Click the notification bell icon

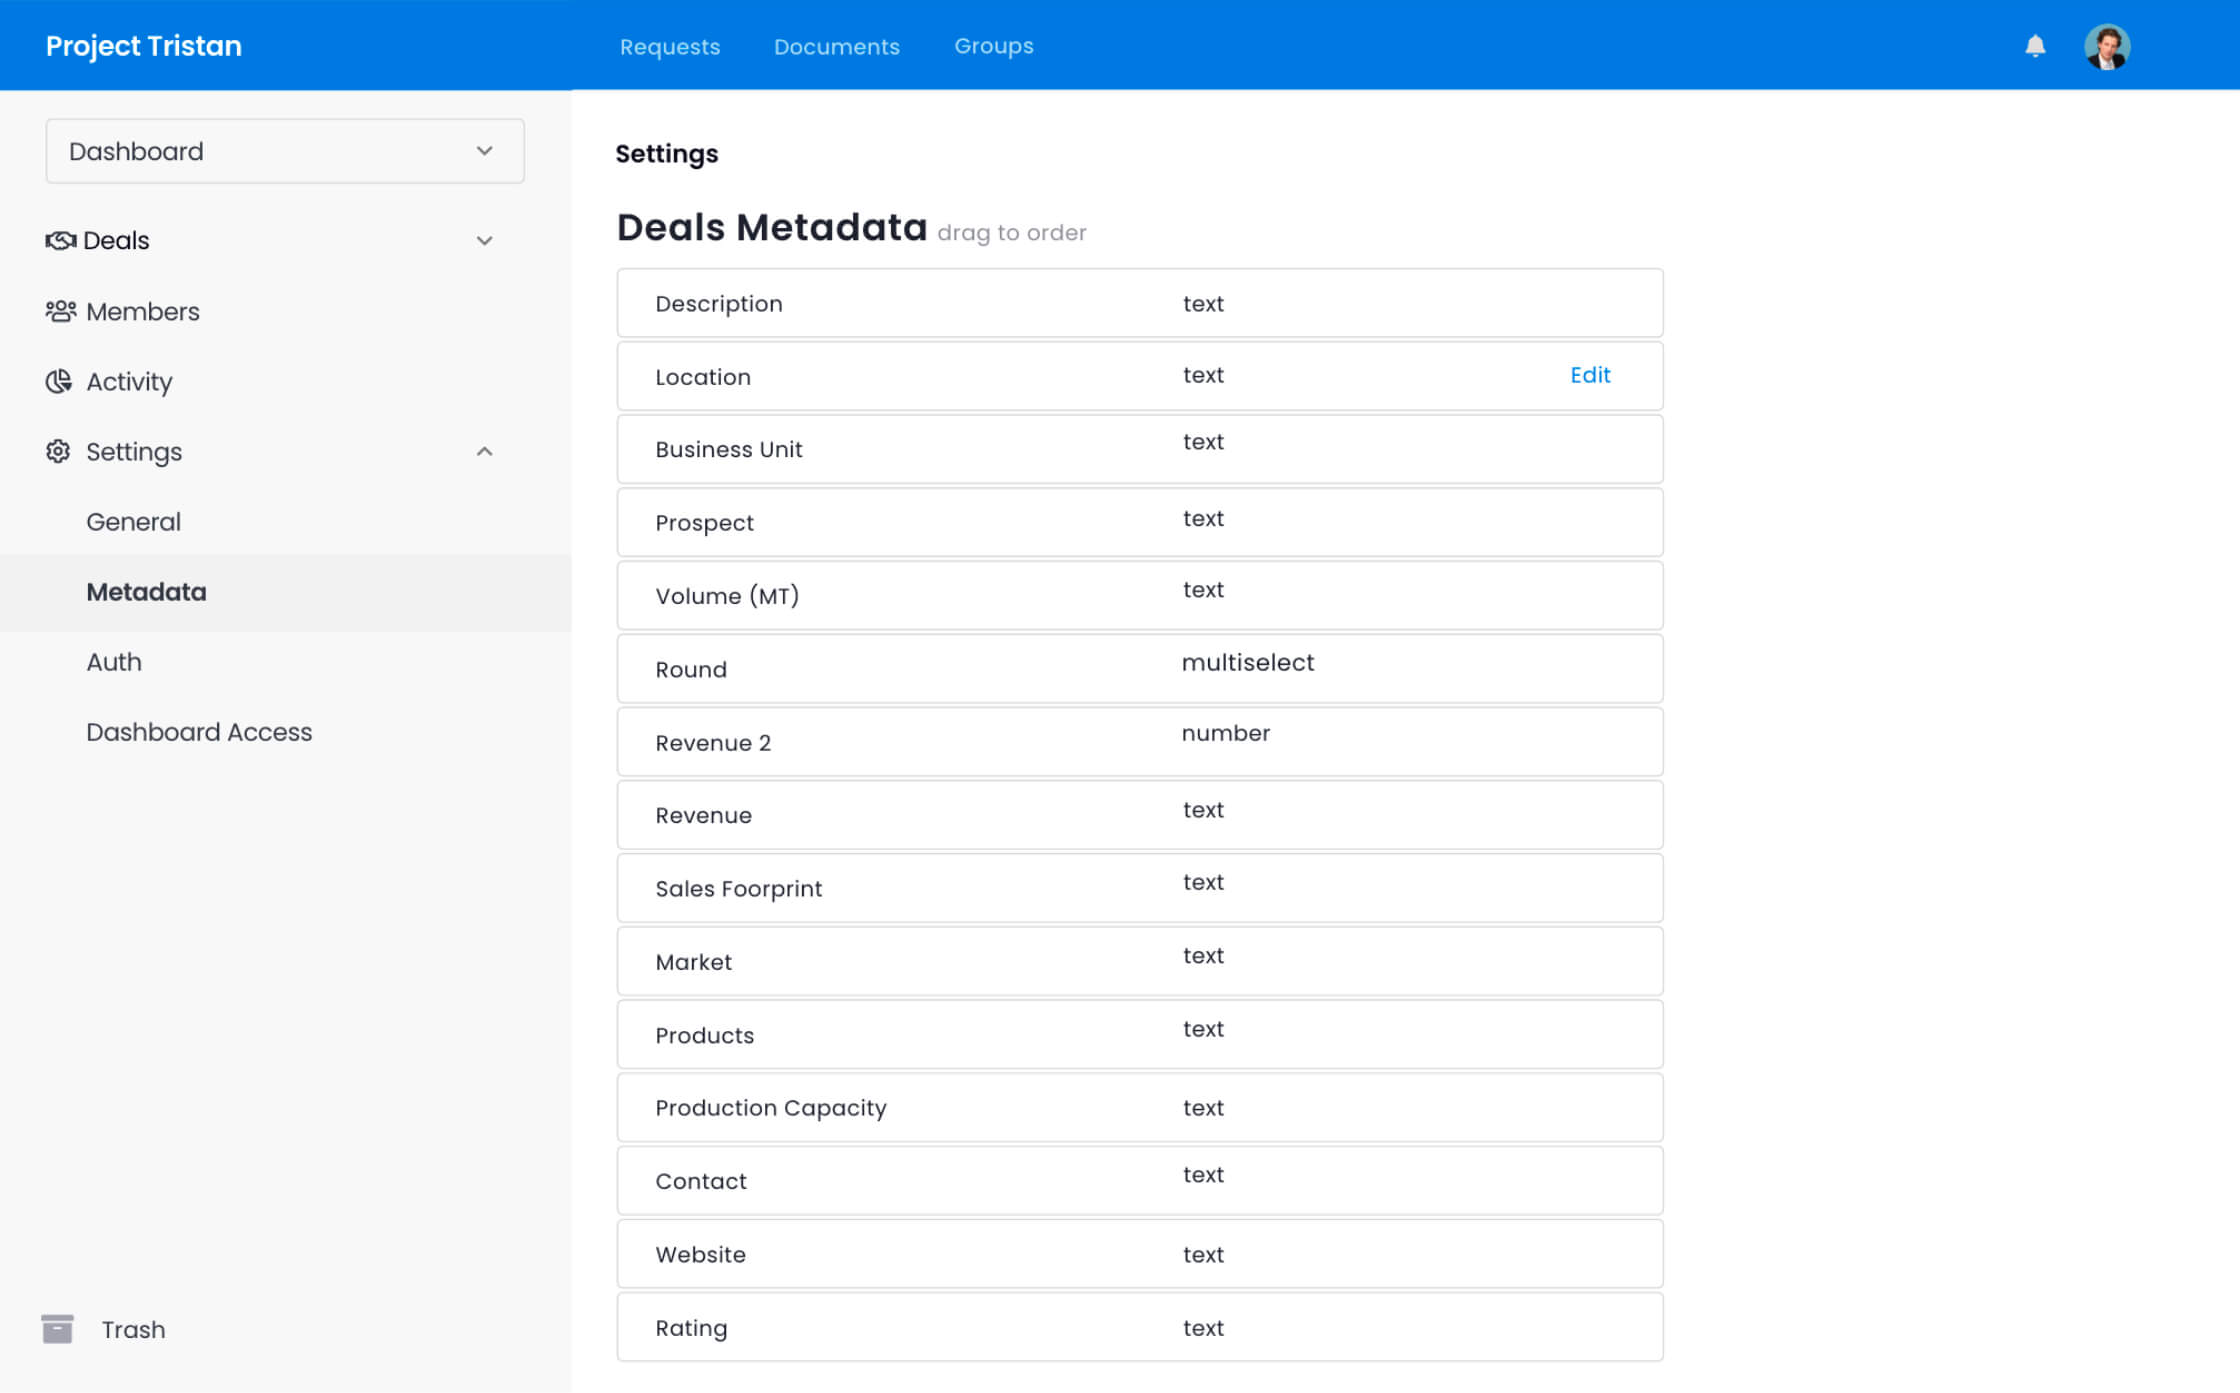point(2035,46)
